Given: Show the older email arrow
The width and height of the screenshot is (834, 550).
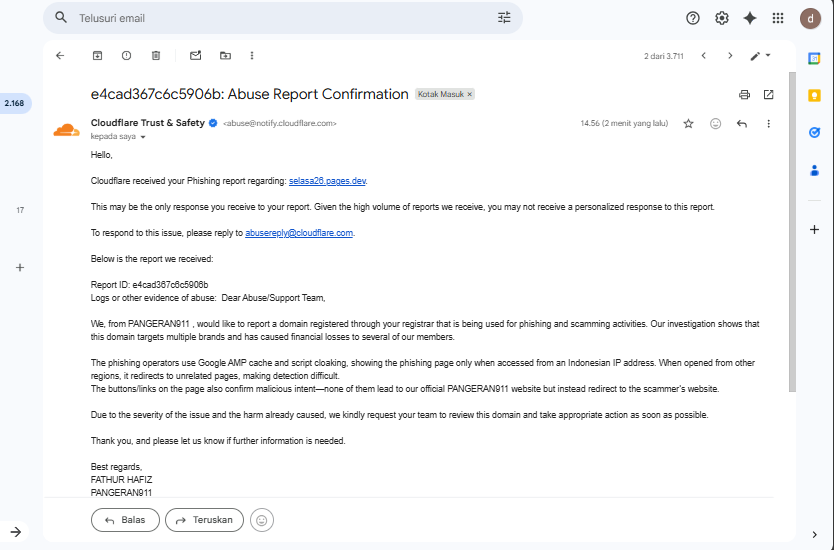Looking at the screenshot, I should (x=730, y=55).
